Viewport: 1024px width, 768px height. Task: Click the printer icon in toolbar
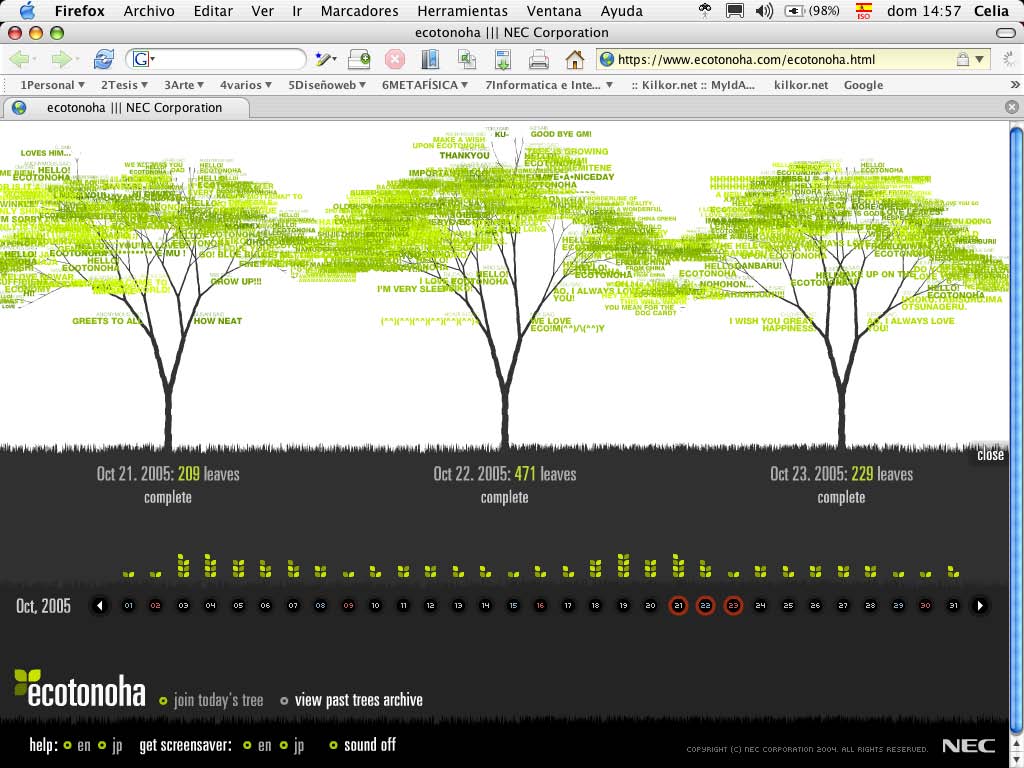(x=538, y=60)
